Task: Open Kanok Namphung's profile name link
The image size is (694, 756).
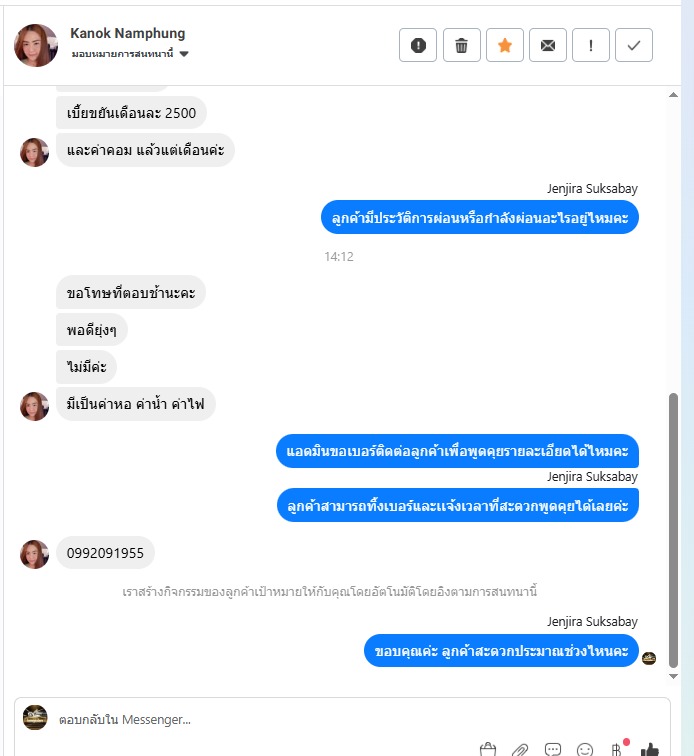Action: click(x=128, y=33)
